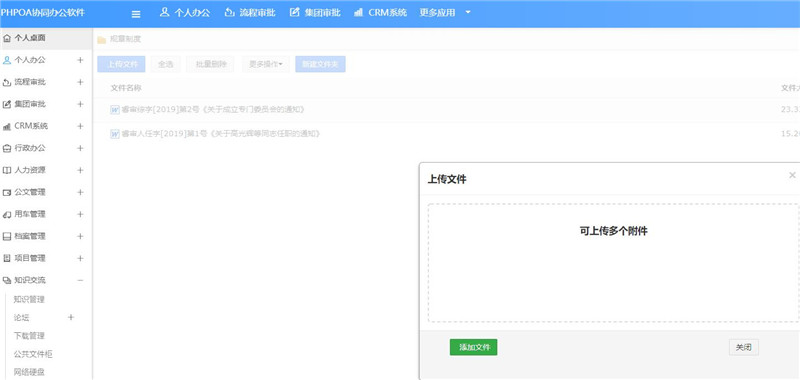Open 个人桌面 in the sidebar
This screenshot has width=800, height=380.
(x=46, y=38)
